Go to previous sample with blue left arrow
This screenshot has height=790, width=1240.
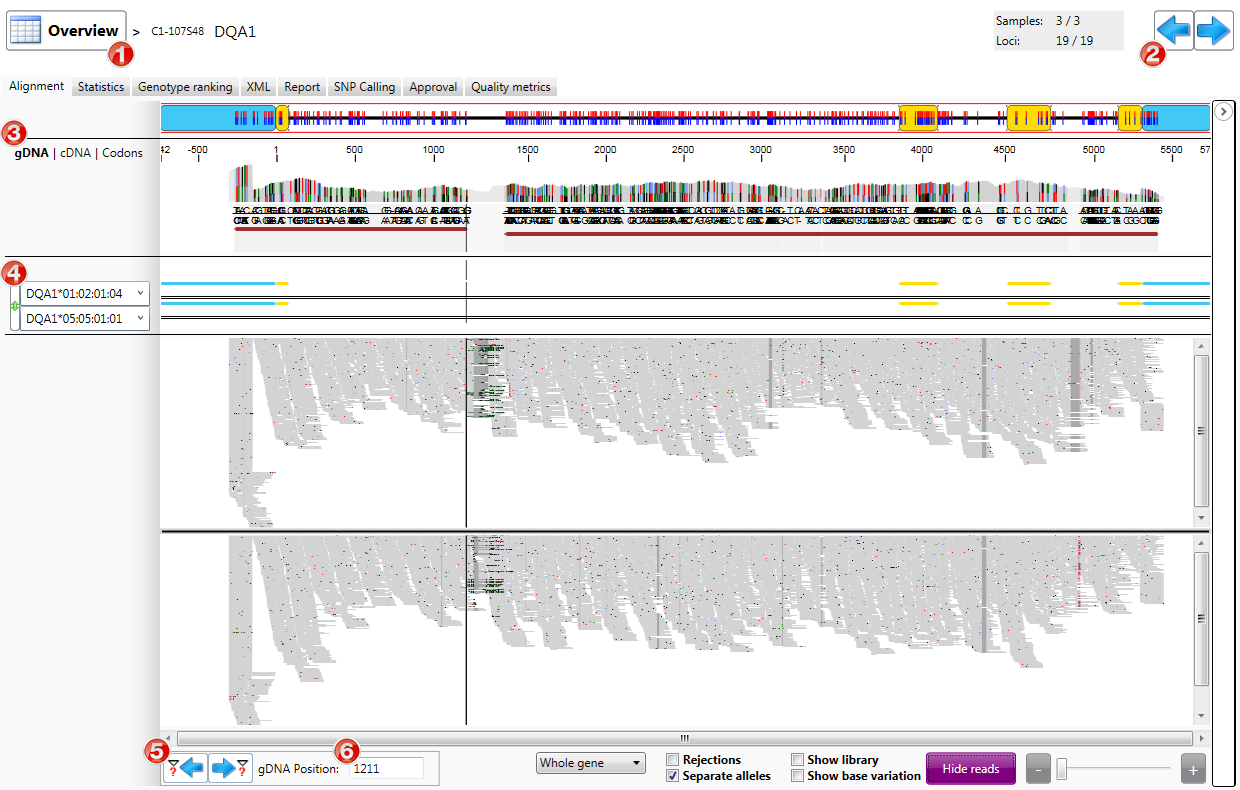[1172, 30]
